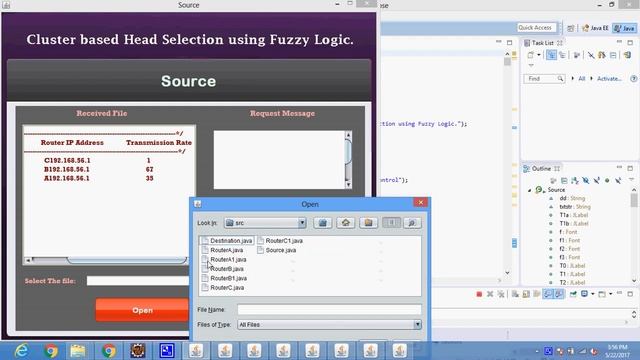Maximize the Outline panel
This screenshot has width=640, height=360.
[x=630, y=168]
